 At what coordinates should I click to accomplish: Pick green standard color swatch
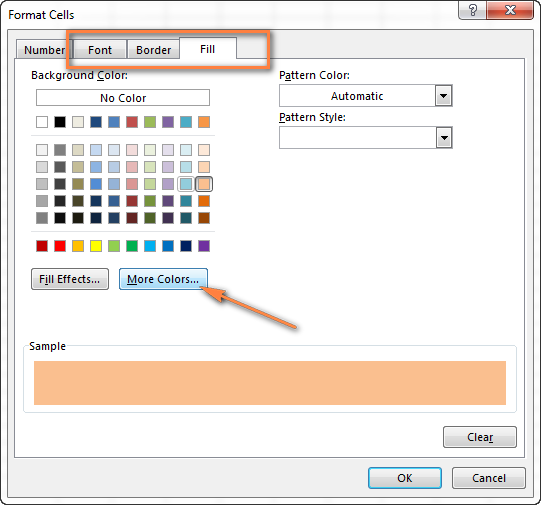[x=132, y=246]
